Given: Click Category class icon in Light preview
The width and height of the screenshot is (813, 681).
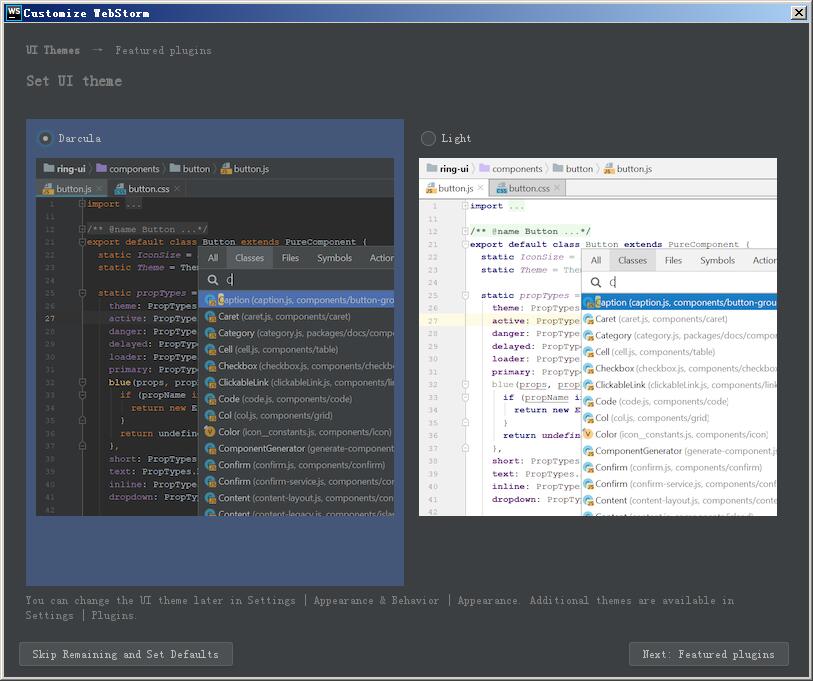Looking at the screenshot, I should tap(588, 336).
